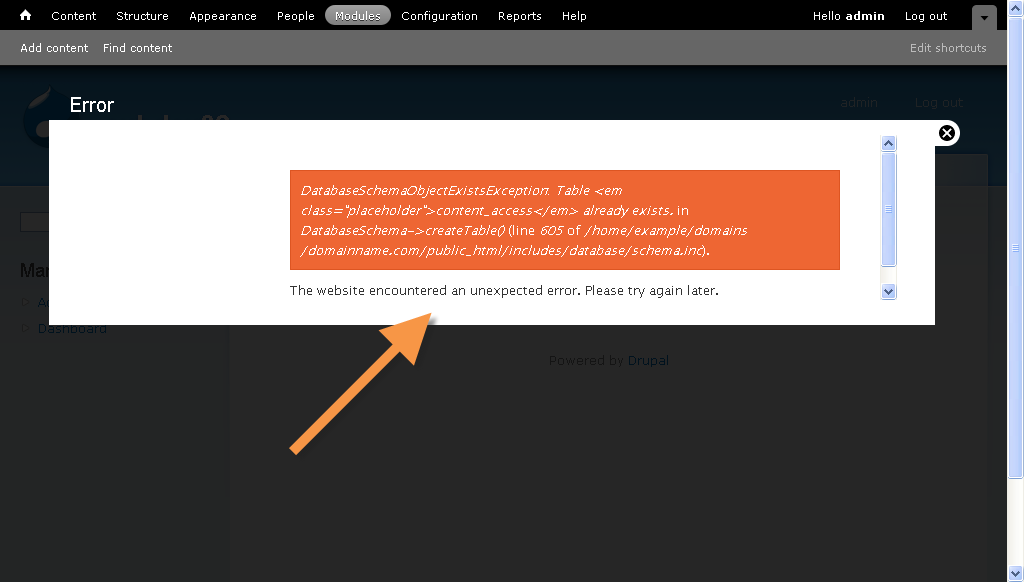Click the browser page scrollbar up arrow
The height and width of the screenshot is (582, 1024).
pyautogui.click(x=1016, y=8)
